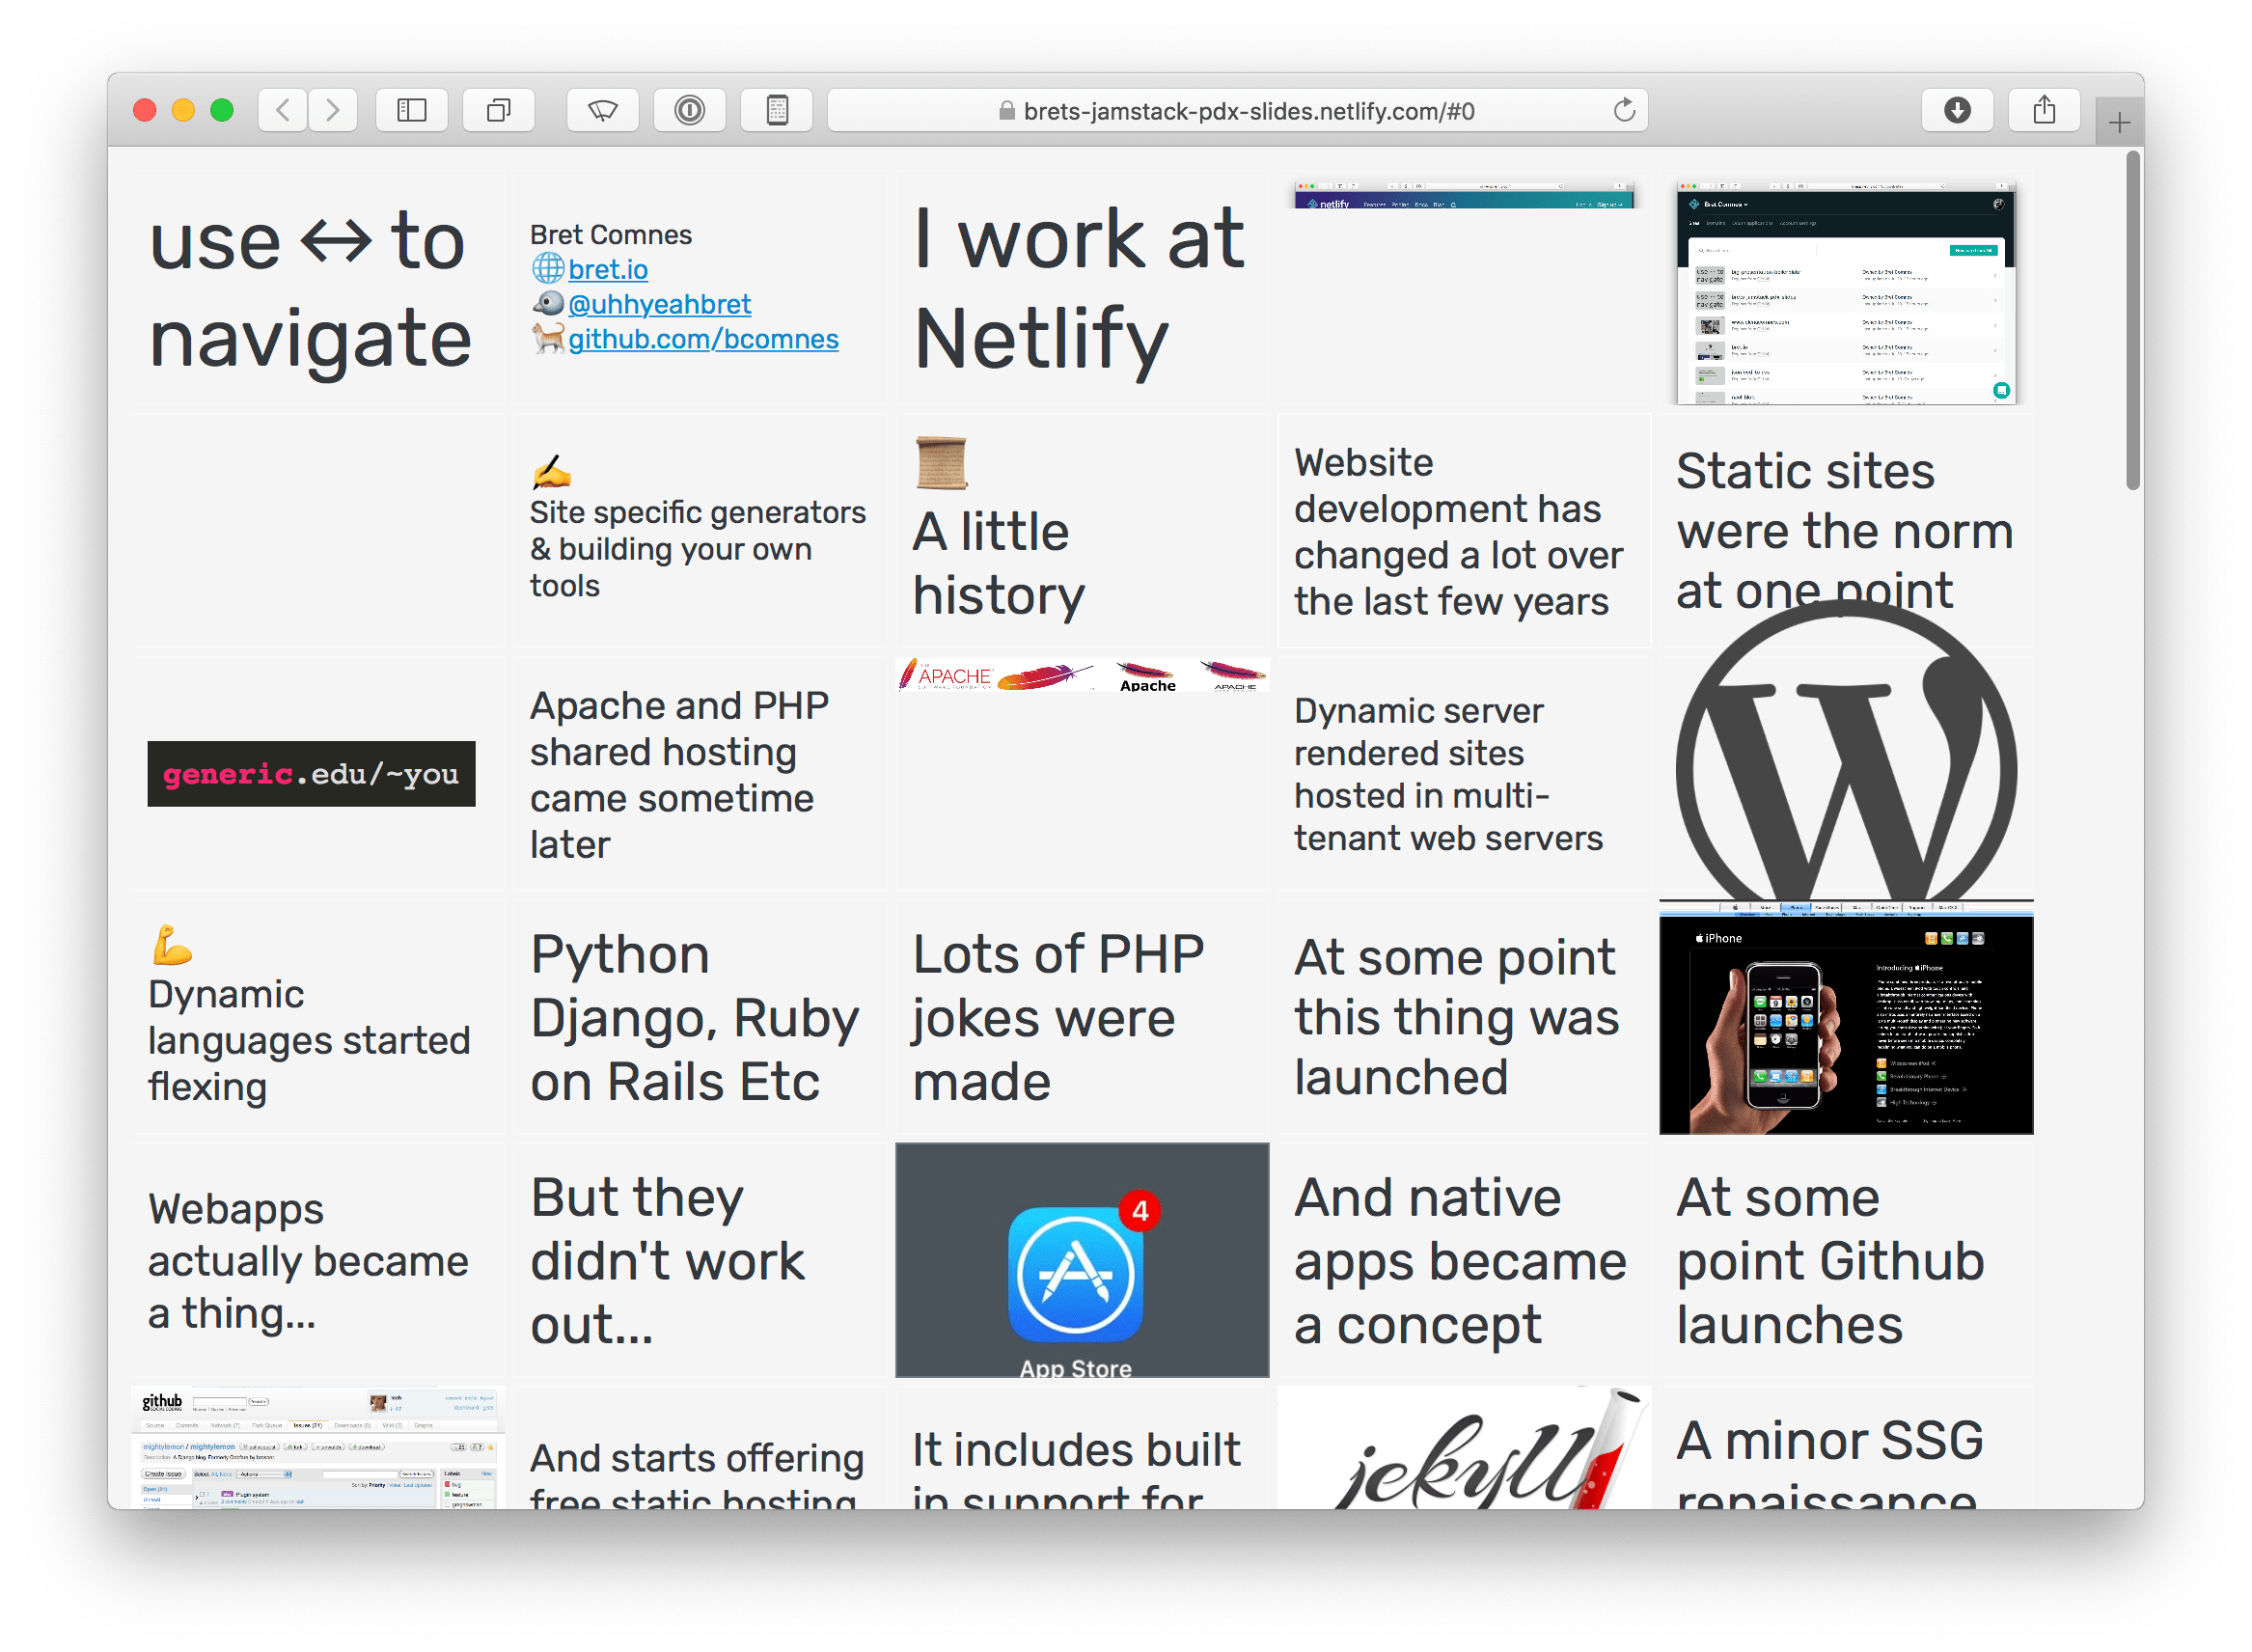Select 'At some point this thing' slide
This screenshot has height=1652, width=2252.
pos(1464,1016)
